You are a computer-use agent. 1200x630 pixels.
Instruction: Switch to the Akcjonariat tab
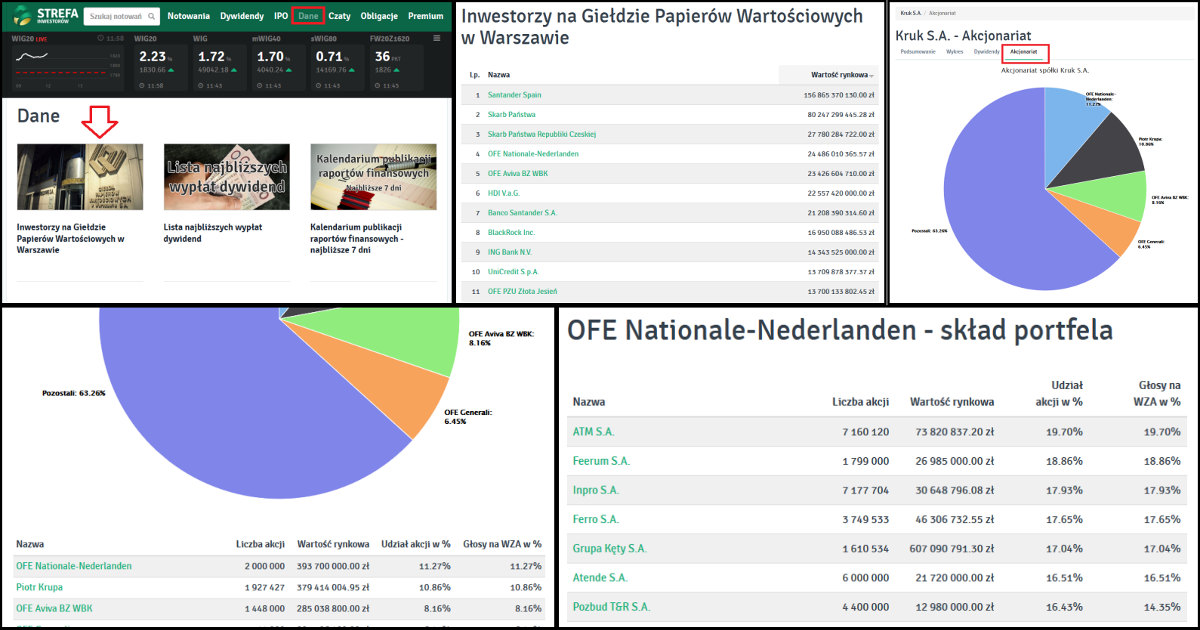click(x=1024, y=50)
